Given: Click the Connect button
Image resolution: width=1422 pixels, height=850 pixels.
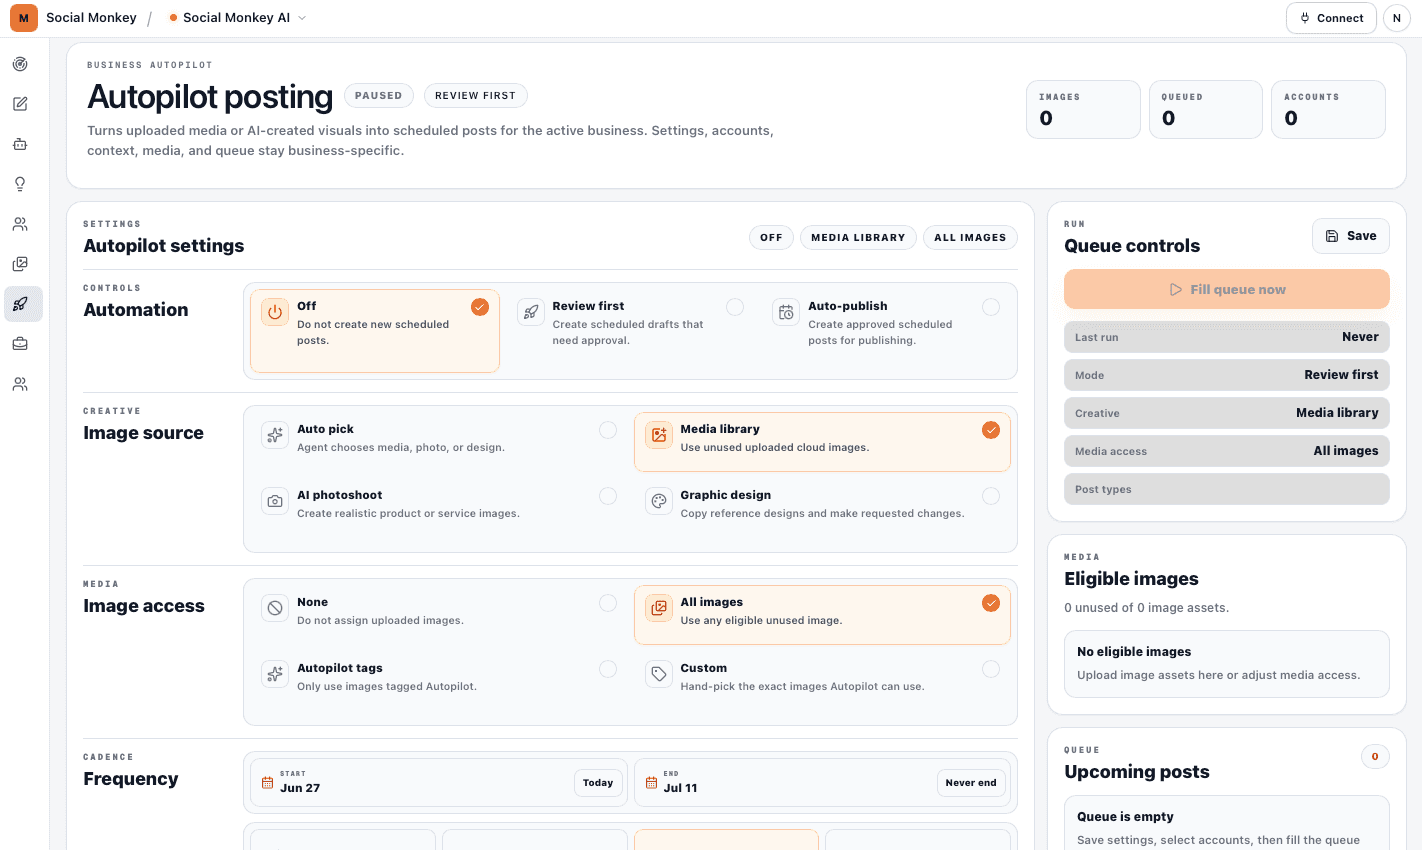Looking at the screenshot, I should point(1331,18).
